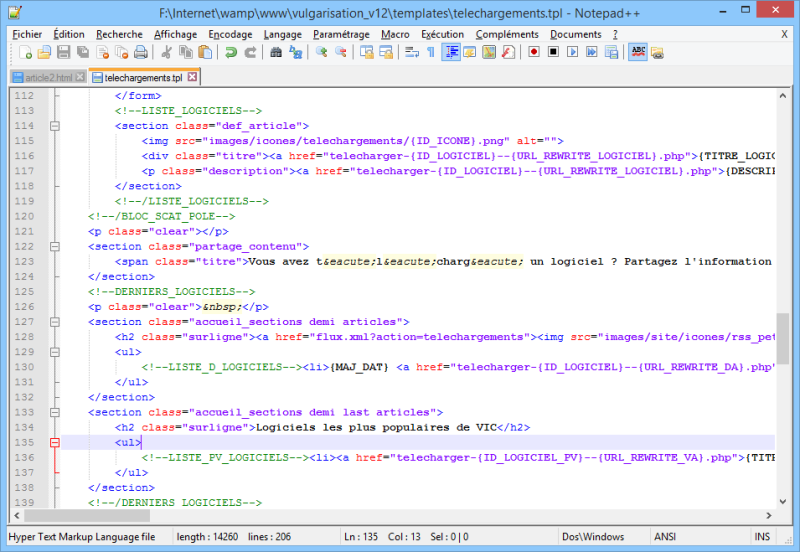Open the Fichier menu
The height and width of the screenshot is (552, 800).
tap(27, 34)
